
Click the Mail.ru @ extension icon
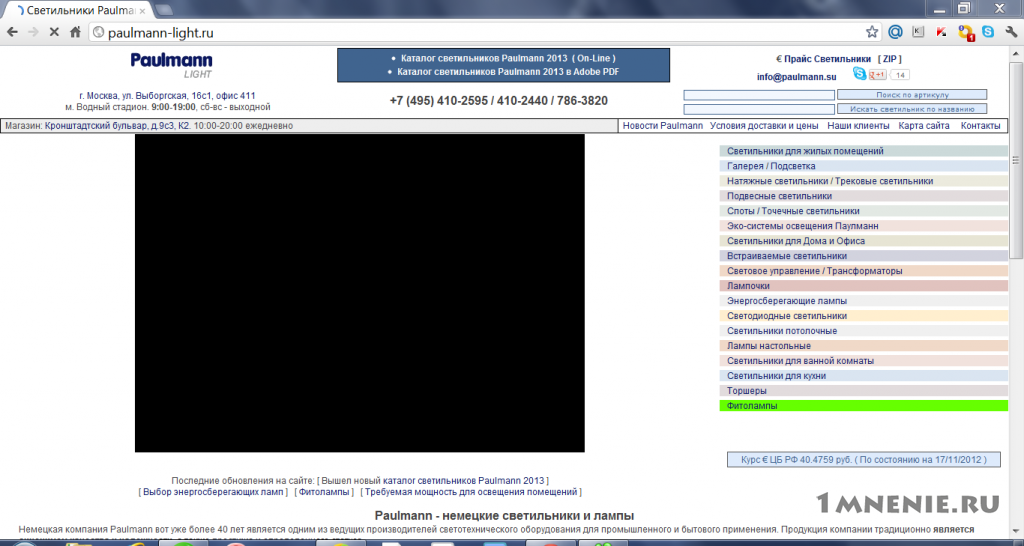click(895, 32)
